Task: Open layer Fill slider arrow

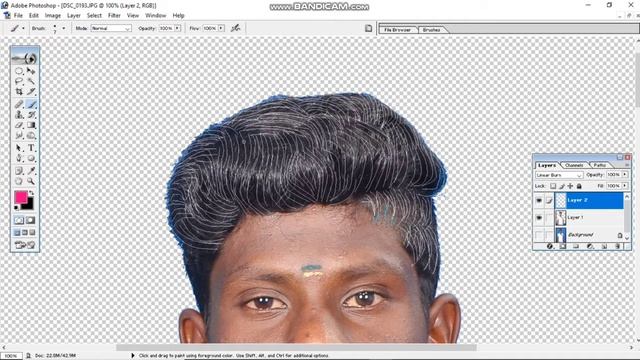Action: [625, 186]
